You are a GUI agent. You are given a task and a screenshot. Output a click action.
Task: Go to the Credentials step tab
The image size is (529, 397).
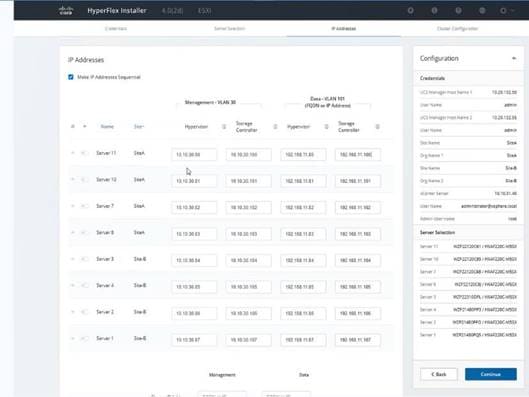(116, 29)
